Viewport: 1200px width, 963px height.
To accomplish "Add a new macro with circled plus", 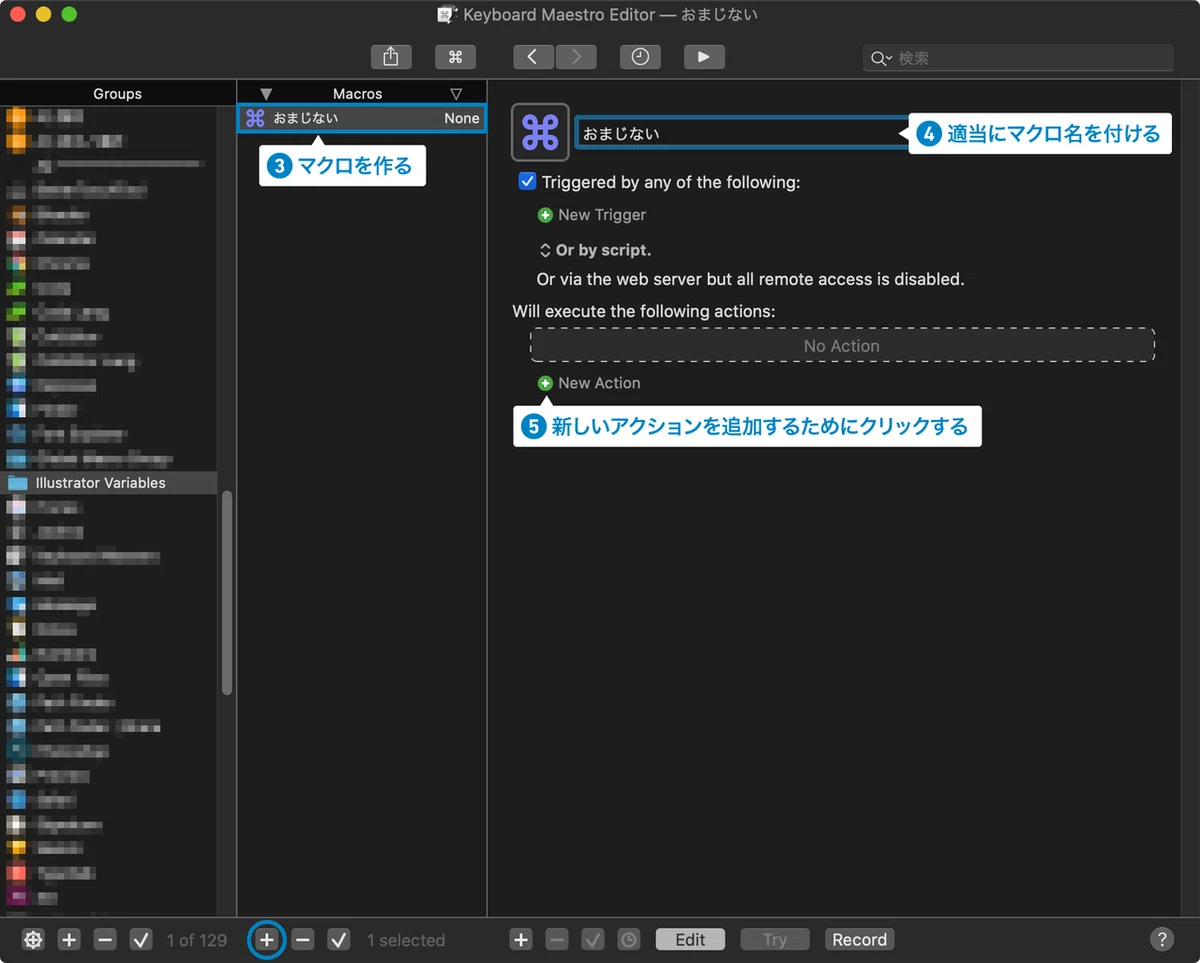I will pos(266,939).
